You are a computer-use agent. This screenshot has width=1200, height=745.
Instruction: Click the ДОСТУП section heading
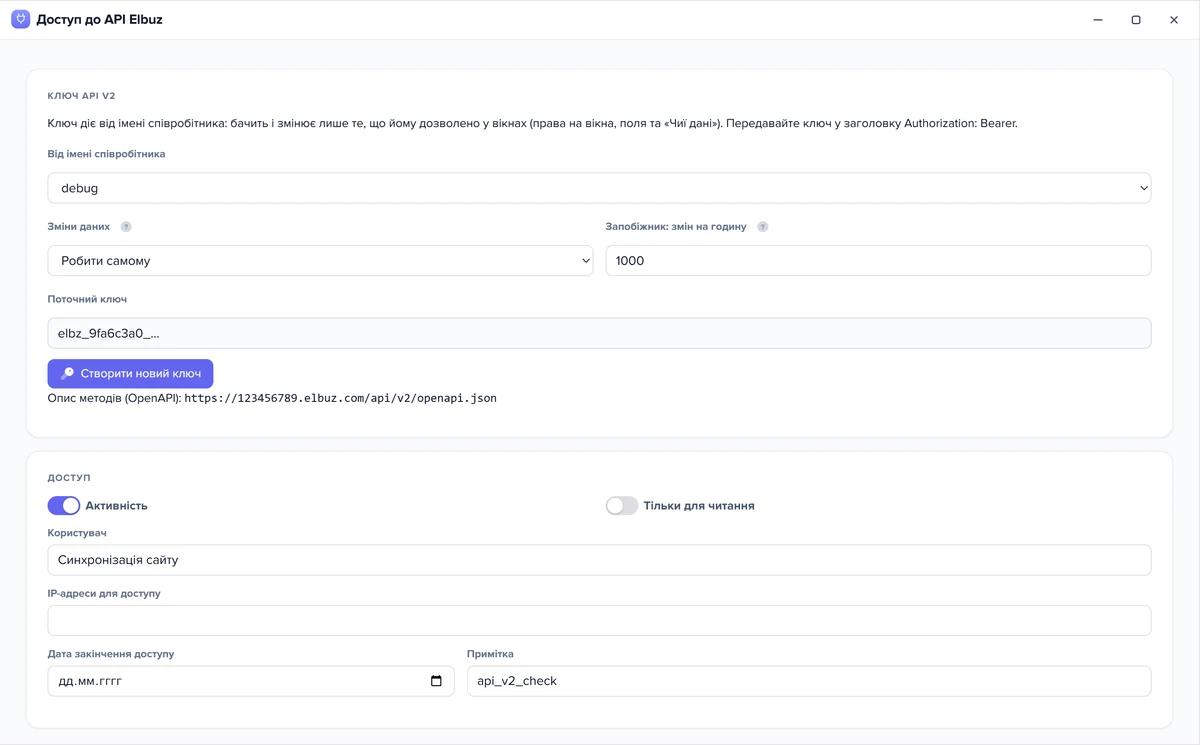point(69,478)
